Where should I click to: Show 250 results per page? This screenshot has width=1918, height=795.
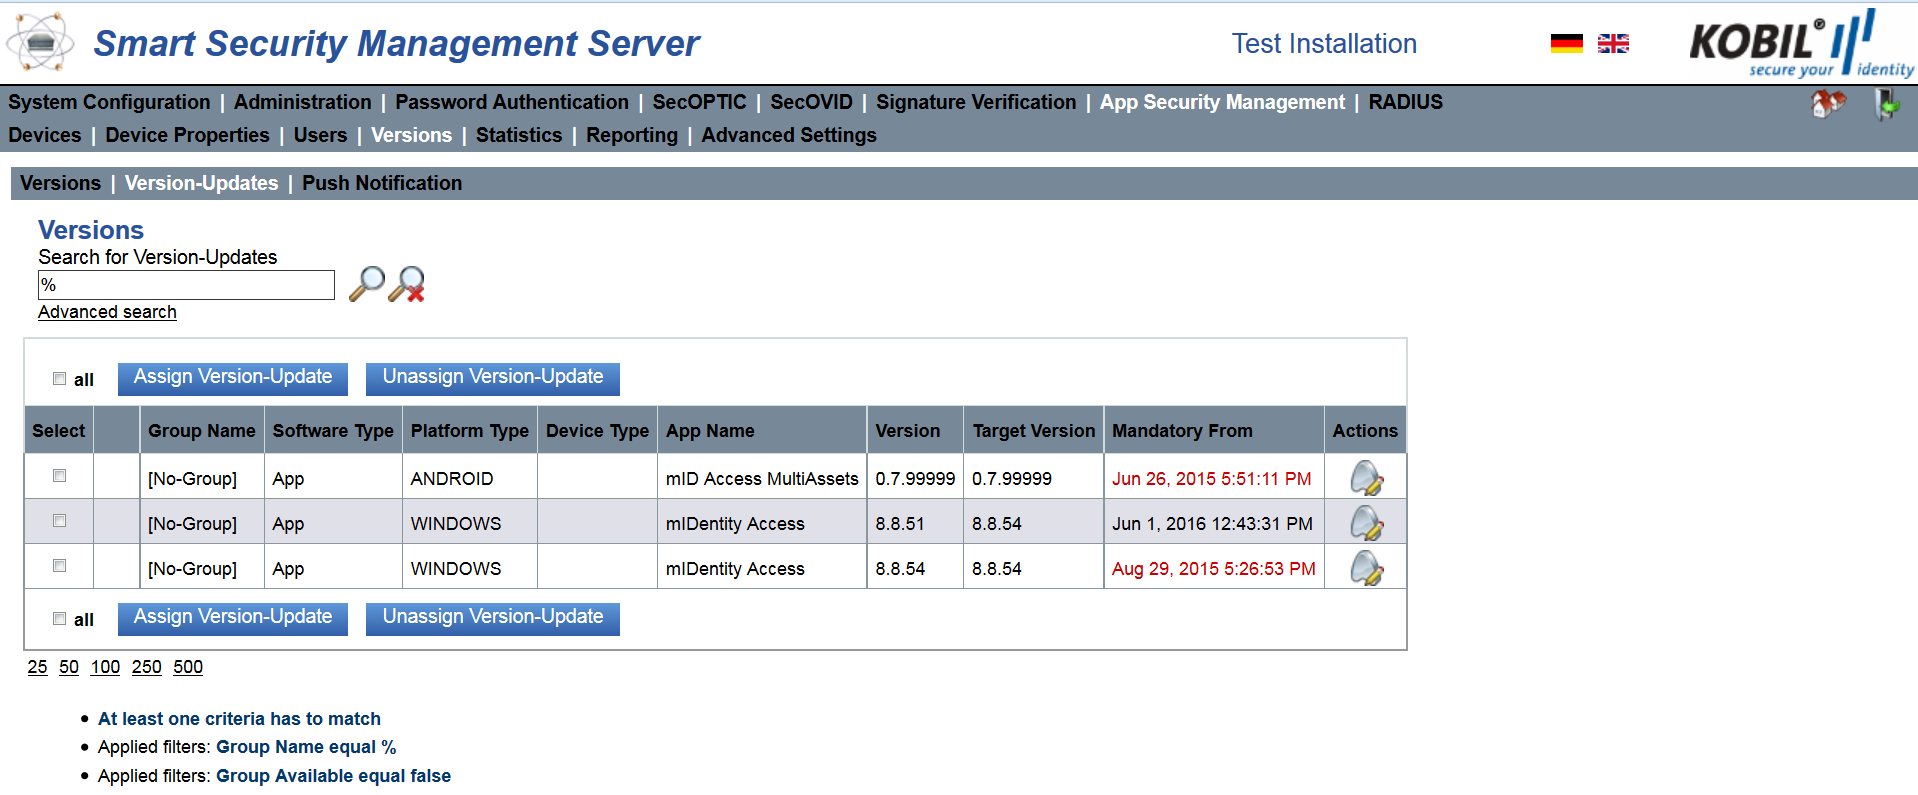(146, 667)
